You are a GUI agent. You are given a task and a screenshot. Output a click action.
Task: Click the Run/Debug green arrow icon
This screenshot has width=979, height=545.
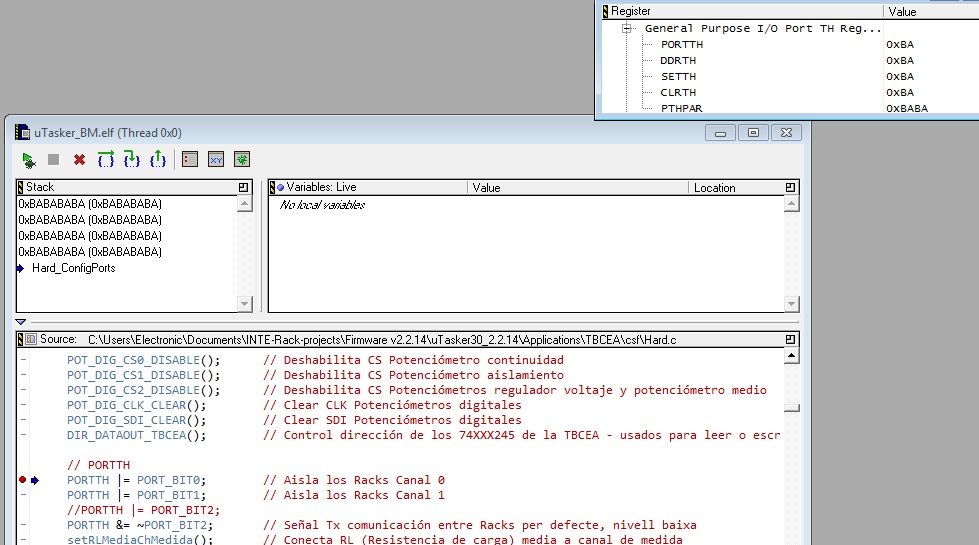(x=29, y=160)
